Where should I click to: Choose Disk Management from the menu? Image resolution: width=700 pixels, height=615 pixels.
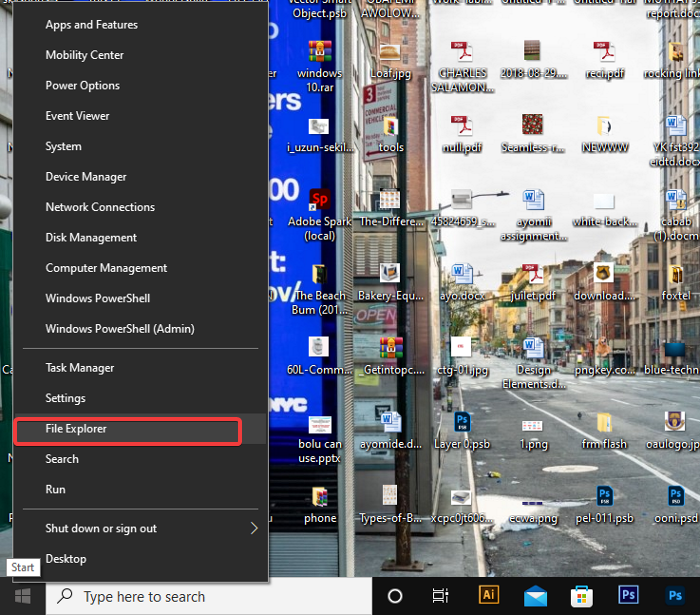coord(91,238)
